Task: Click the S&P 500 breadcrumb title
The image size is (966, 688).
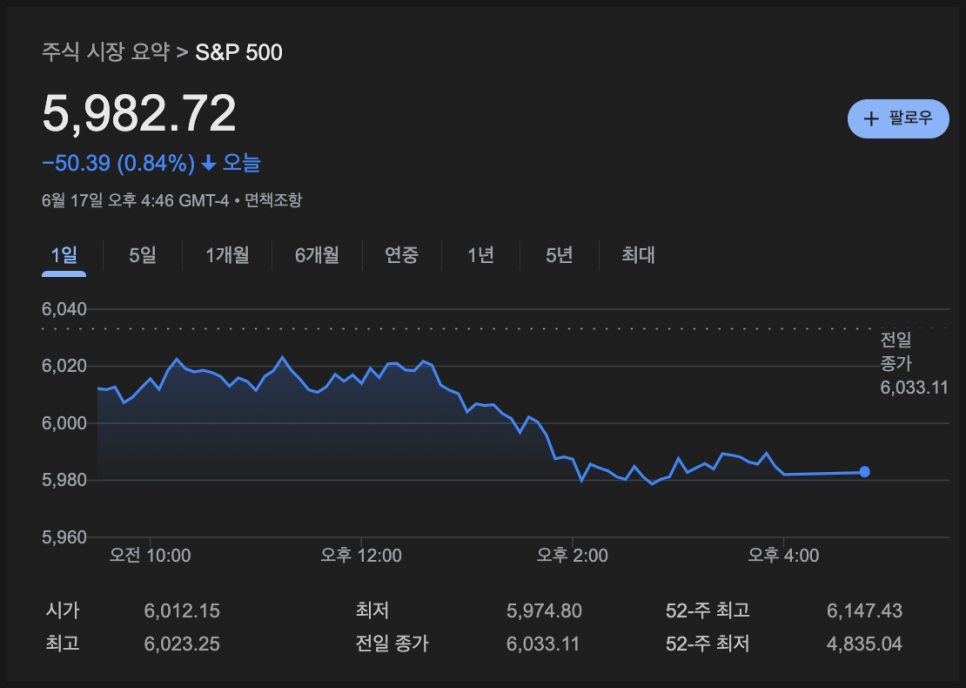Action: pos(239,52)
